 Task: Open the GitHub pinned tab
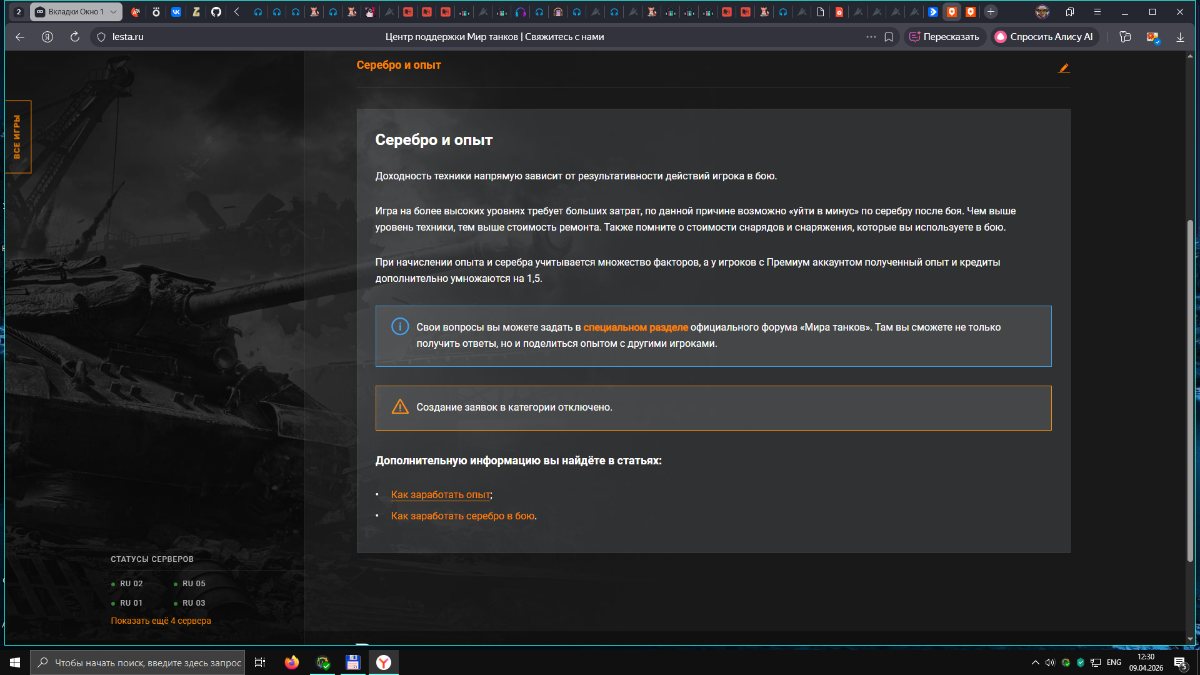215,12
